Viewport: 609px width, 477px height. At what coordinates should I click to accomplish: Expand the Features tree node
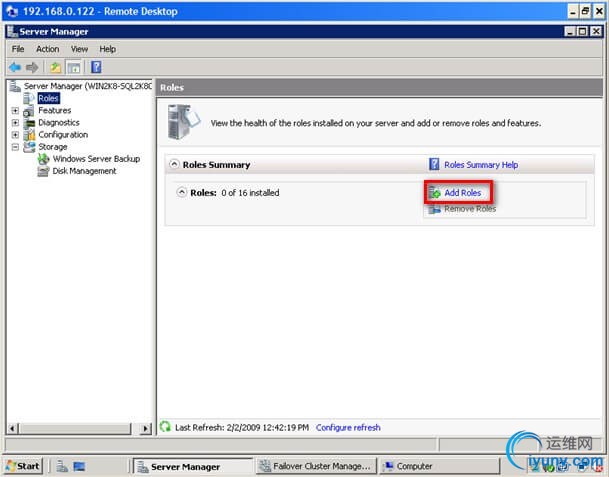click(15, 111)
